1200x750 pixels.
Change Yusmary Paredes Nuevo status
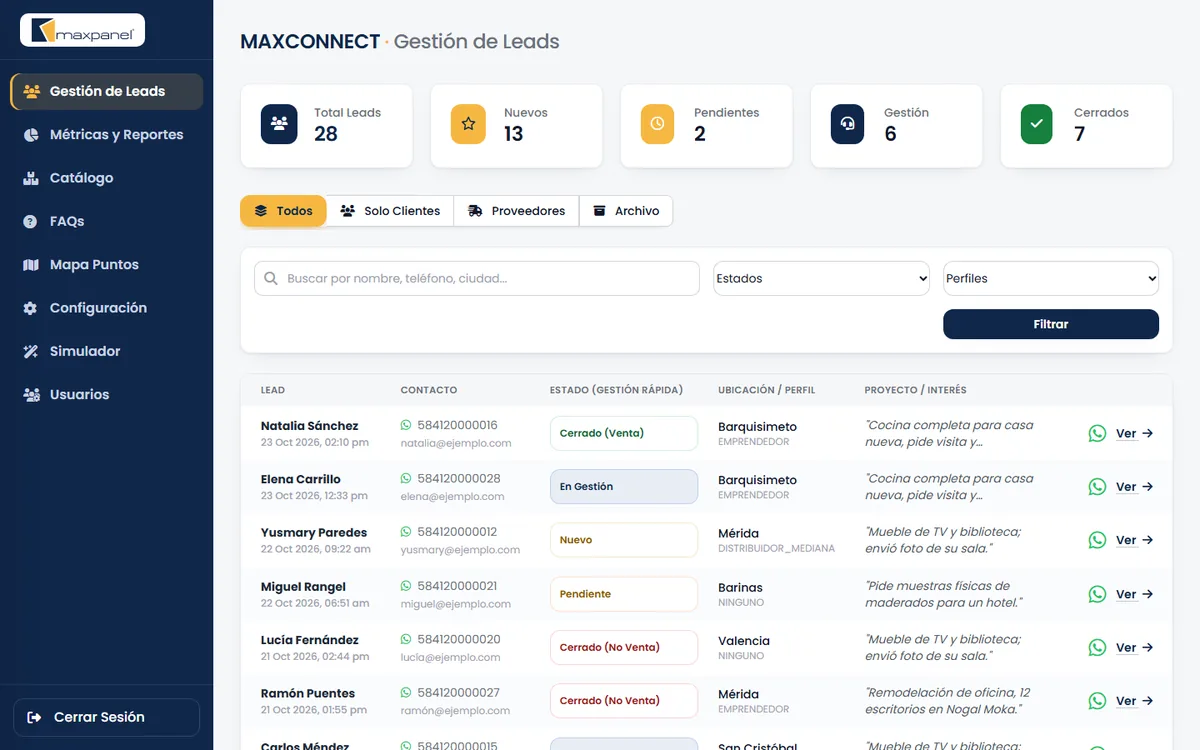coord(624,540)
